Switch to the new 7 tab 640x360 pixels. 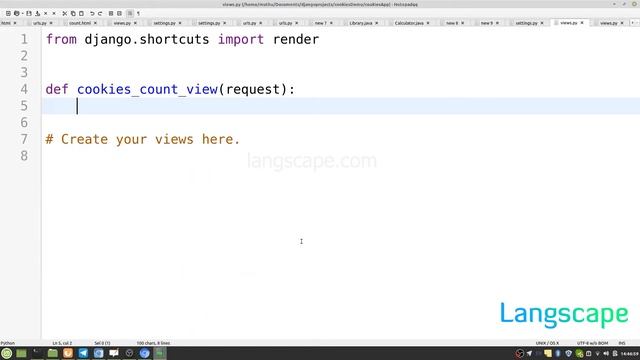321,23
